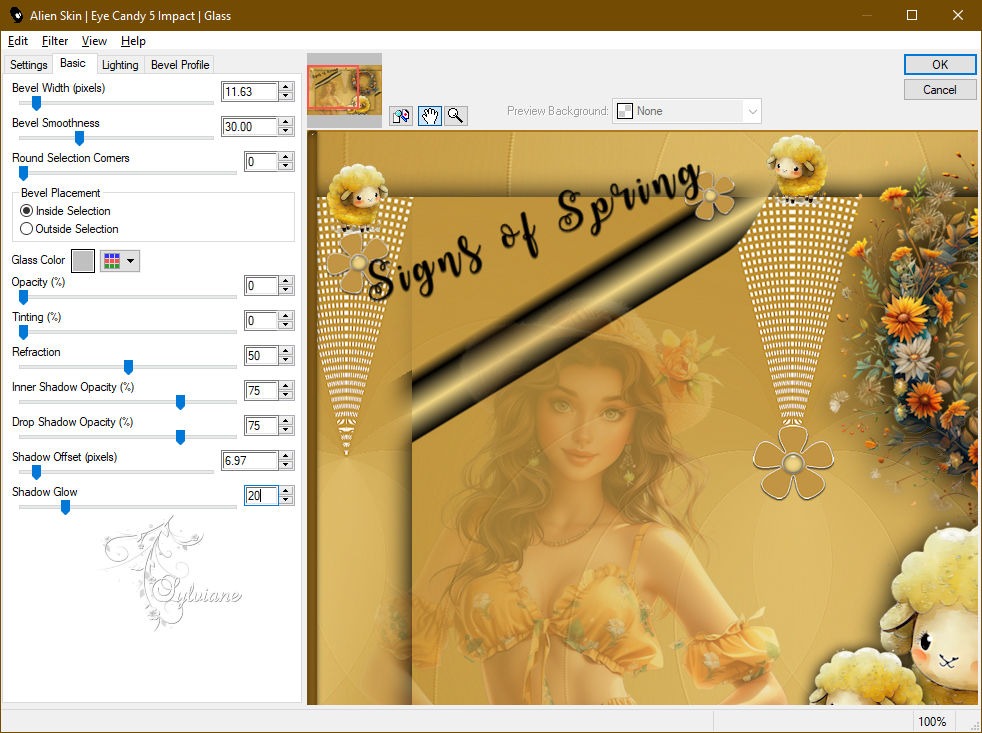Click the Round Selection Corners slider handle
The image size is (982, 733).
(23, 173)
